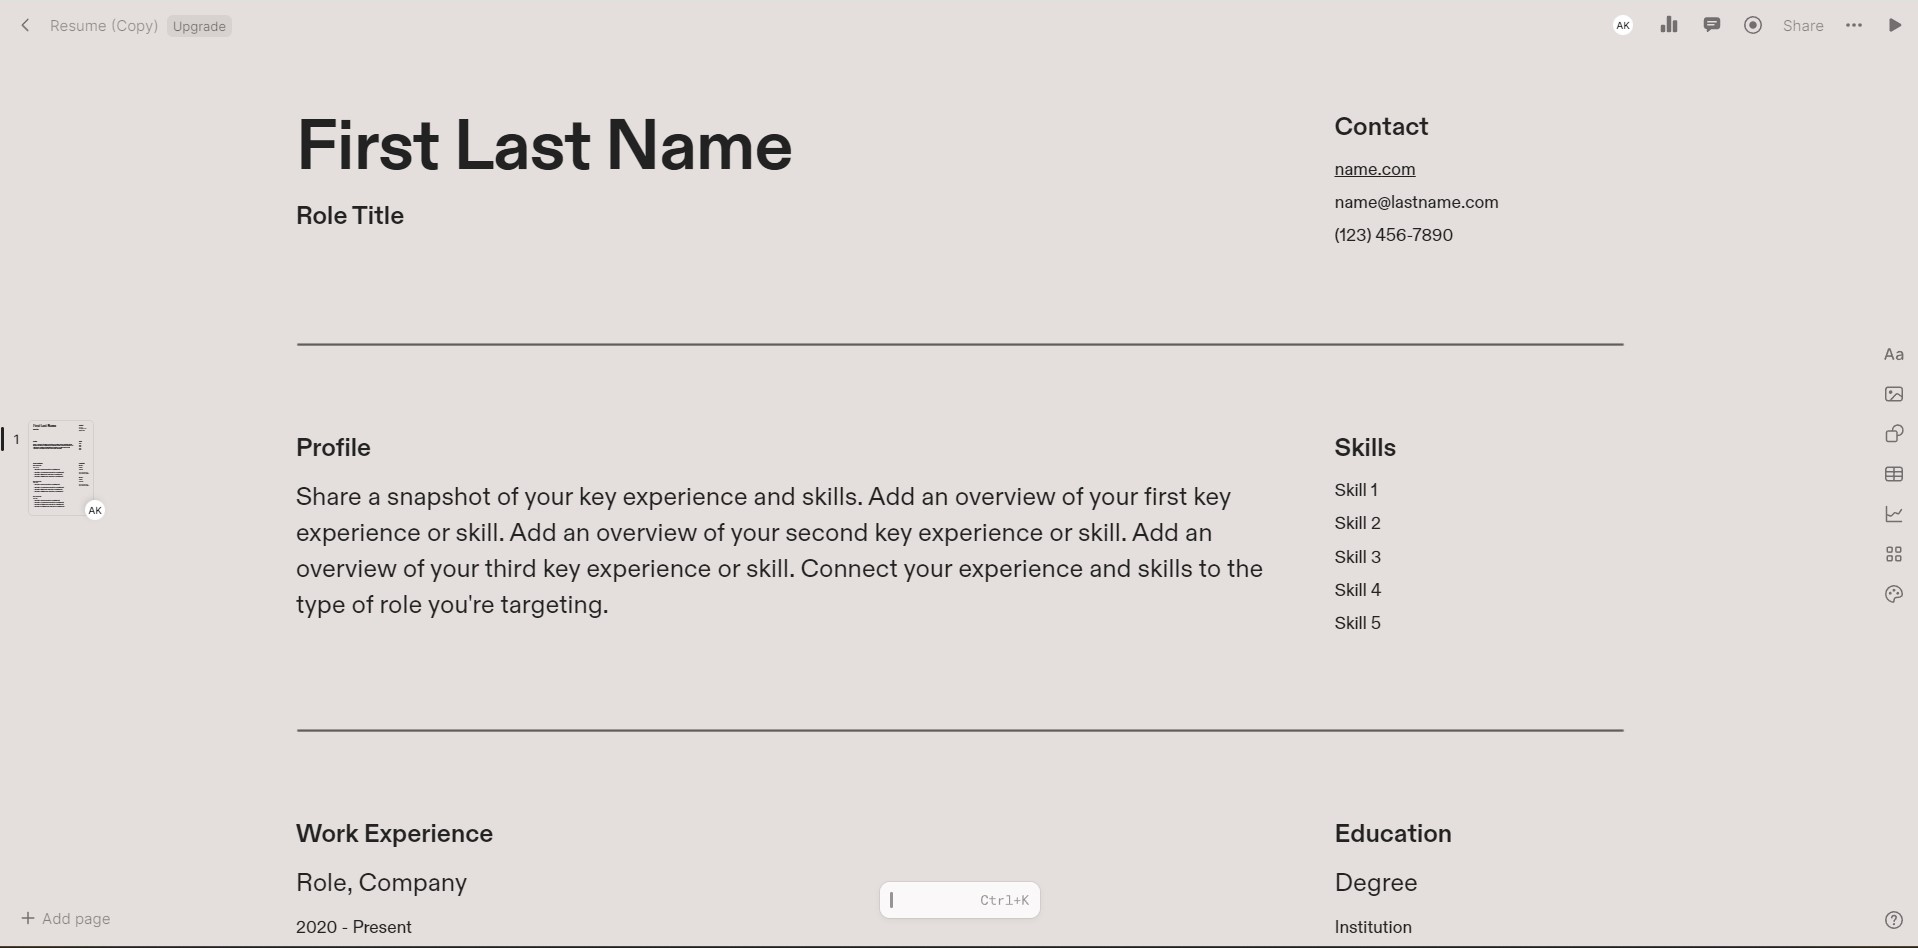1918x948 pixels.
Task: Open the grid layouts icon in sidebar
Action: click(x=1894, y=554)
